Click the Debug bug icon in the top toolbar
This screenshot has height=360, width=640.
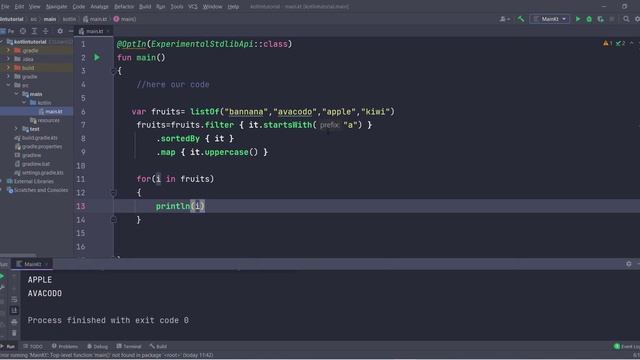589,19
